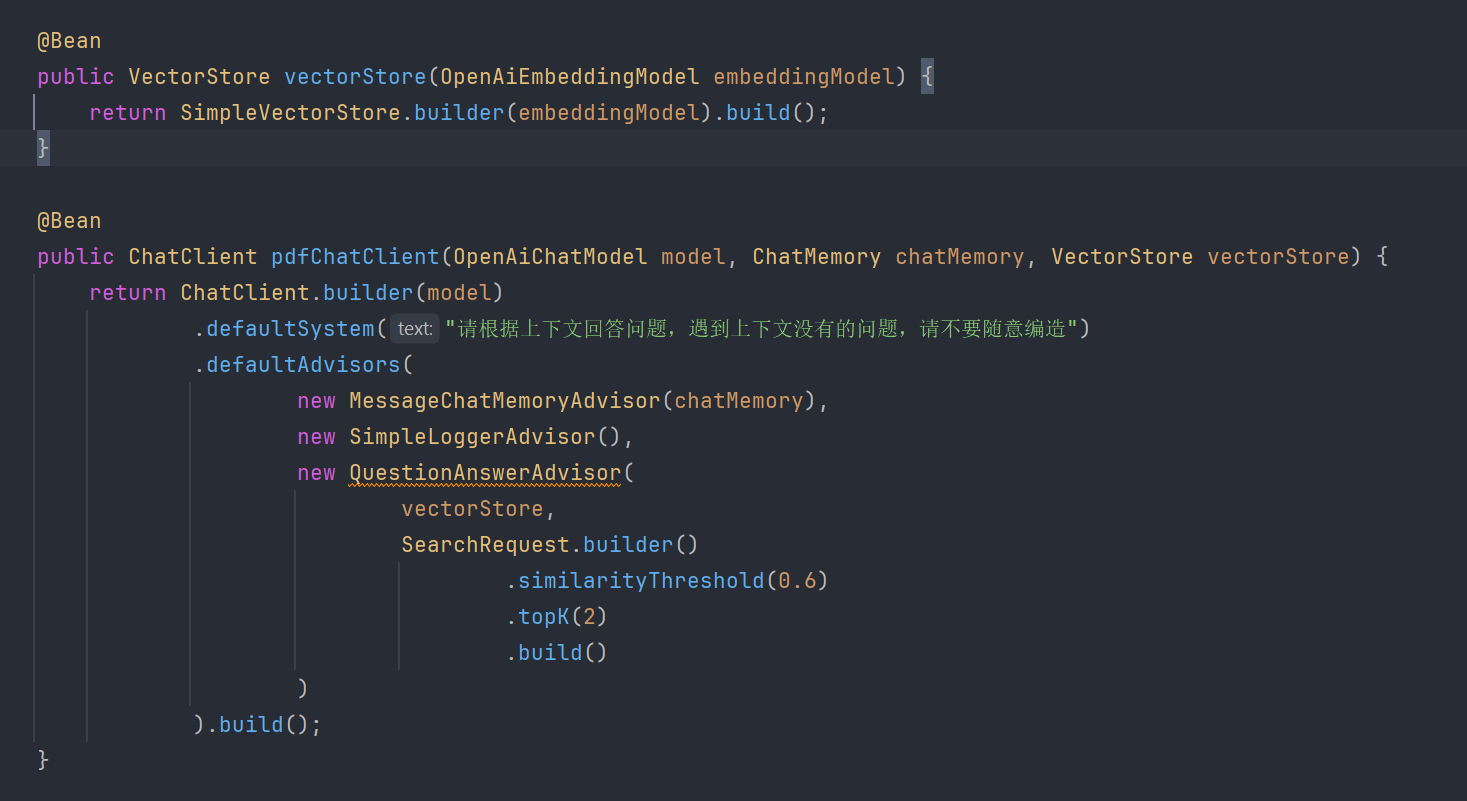
Task: Click the OpenAiChatModel parameter type
Action: tap(550, 257)
